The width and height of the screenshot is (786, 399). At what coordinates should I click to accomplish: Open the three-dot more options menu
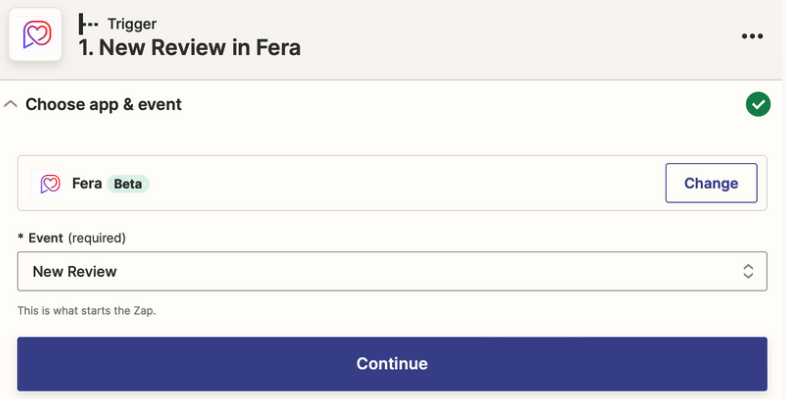click(x=752, y=36)
